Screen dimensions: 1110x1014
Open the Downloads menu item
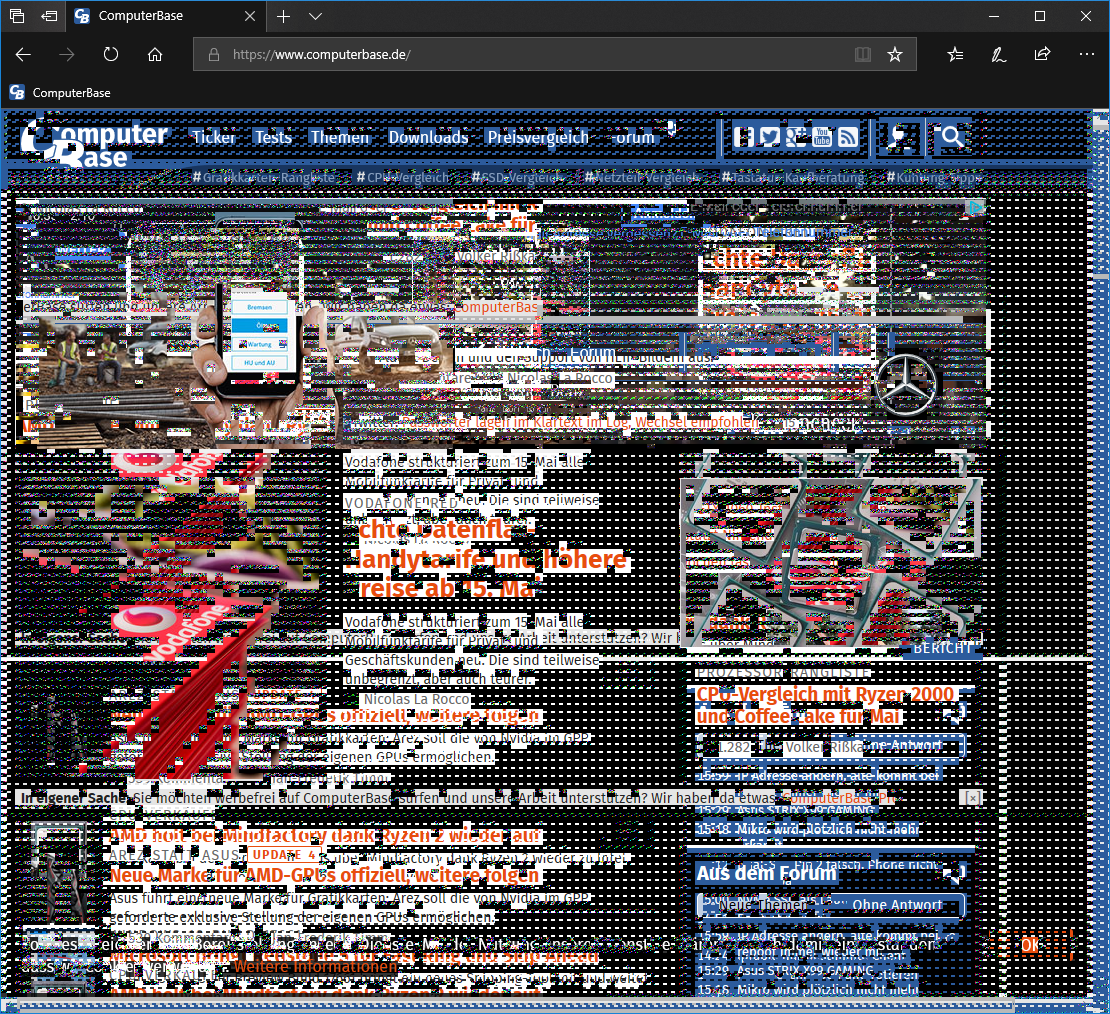click(x=428, y=137)
